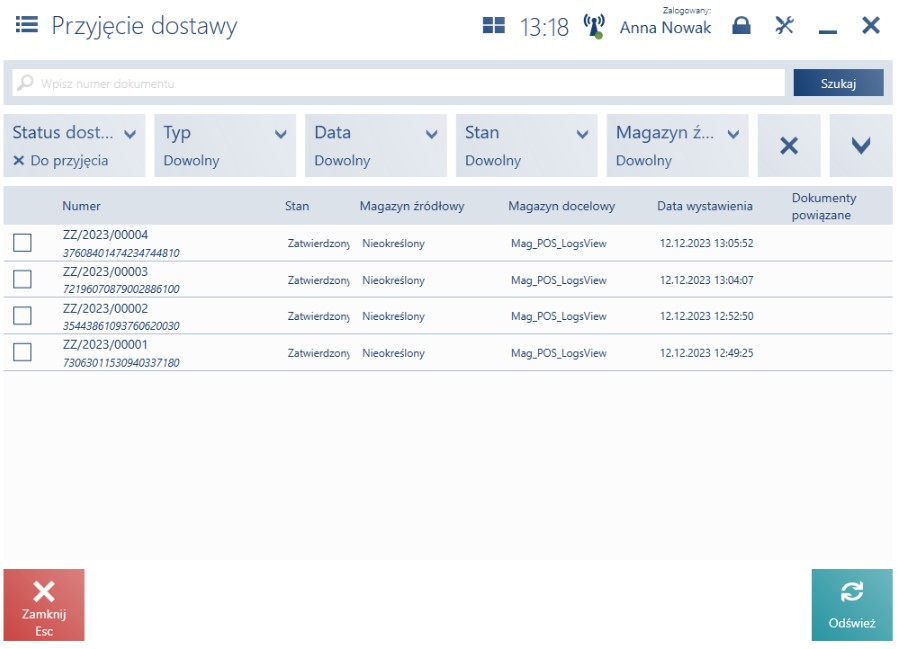Click the Szukaj search button
Screen dimensions: 898x649
(x=838, y=83)
